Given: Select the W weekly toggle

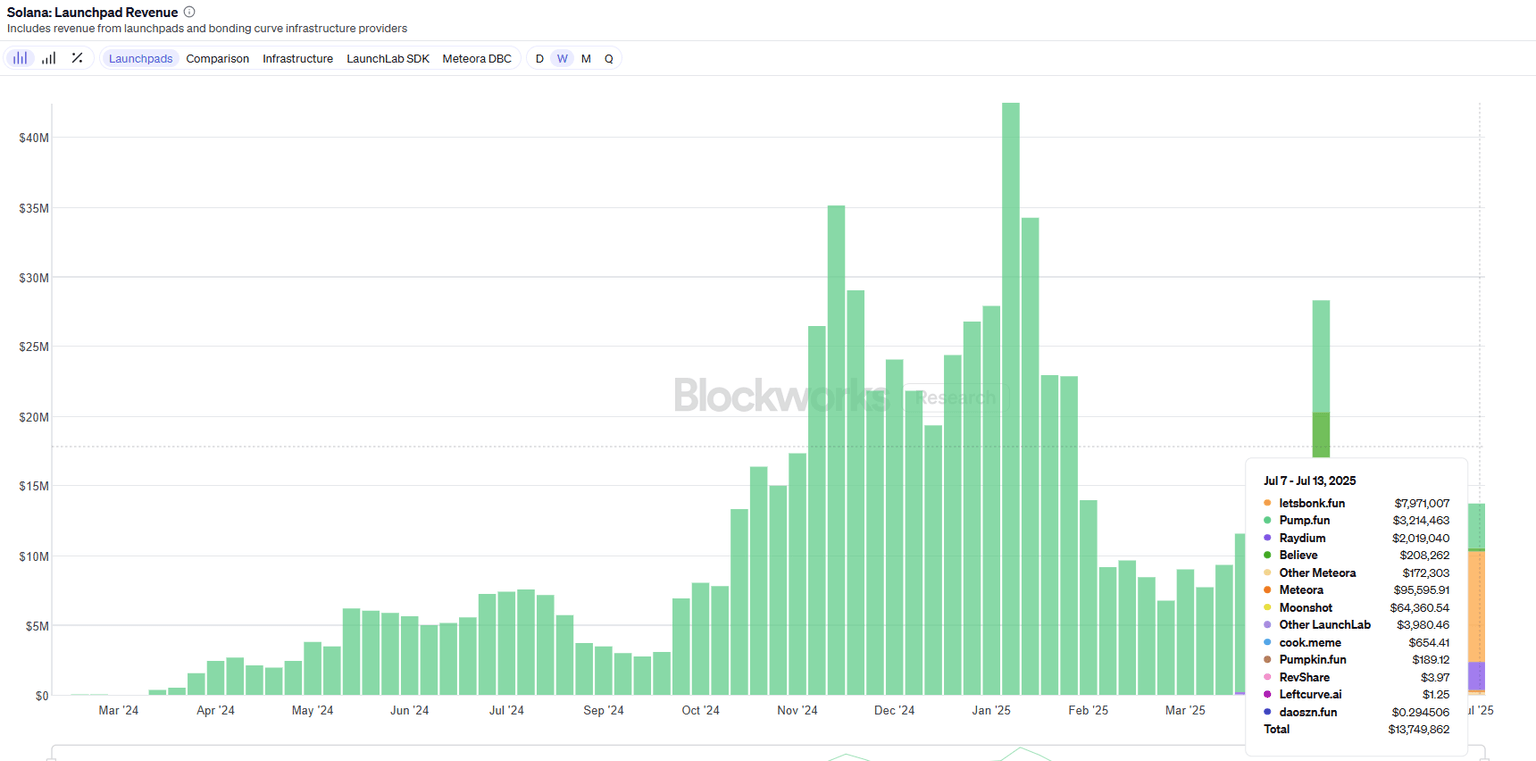Looking at the screenshot, I should click(562, 58).
